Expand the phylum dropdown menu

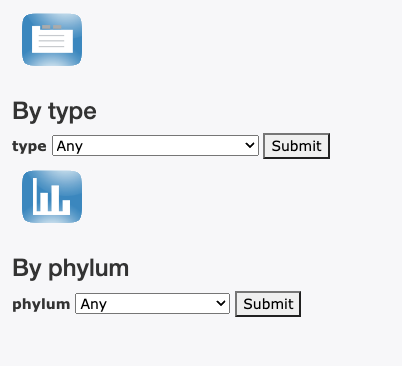pyautogui.click(x=152, y=304)
